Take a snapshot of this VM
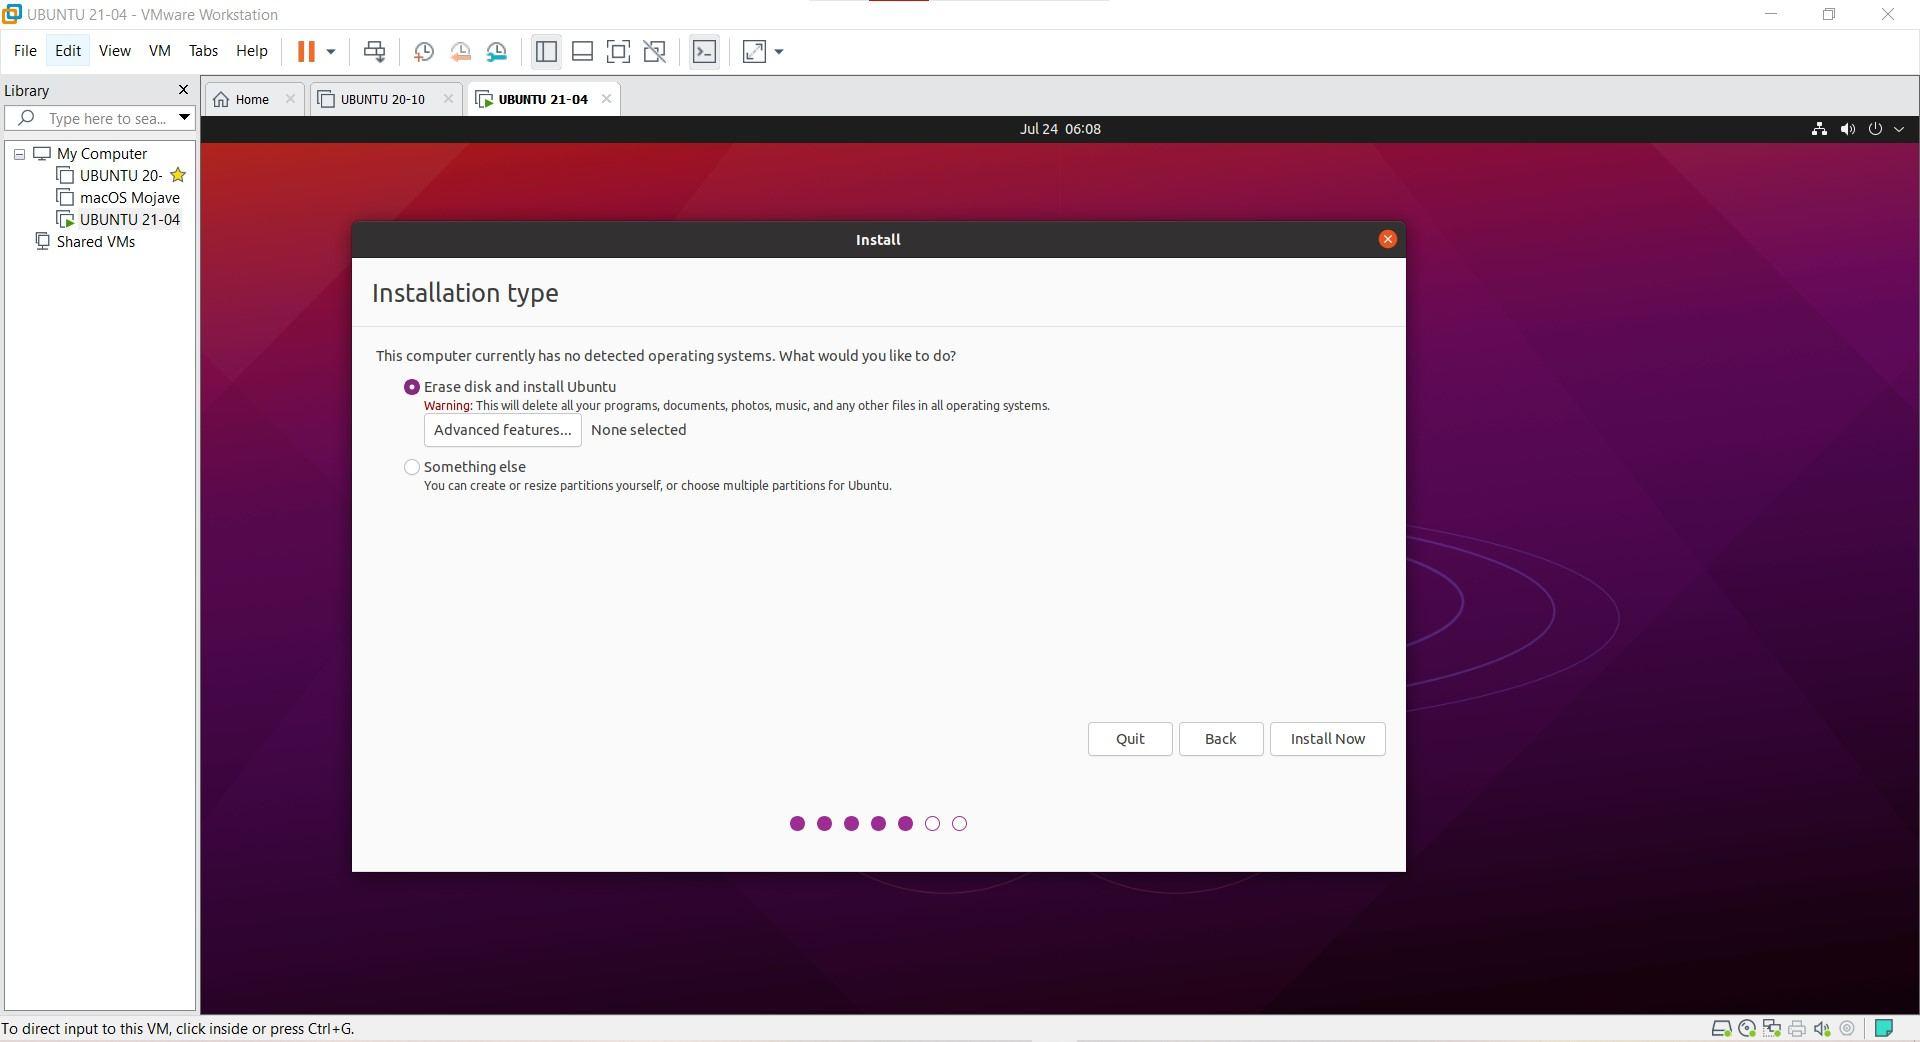1920x1042 pixels. (424, 51)
